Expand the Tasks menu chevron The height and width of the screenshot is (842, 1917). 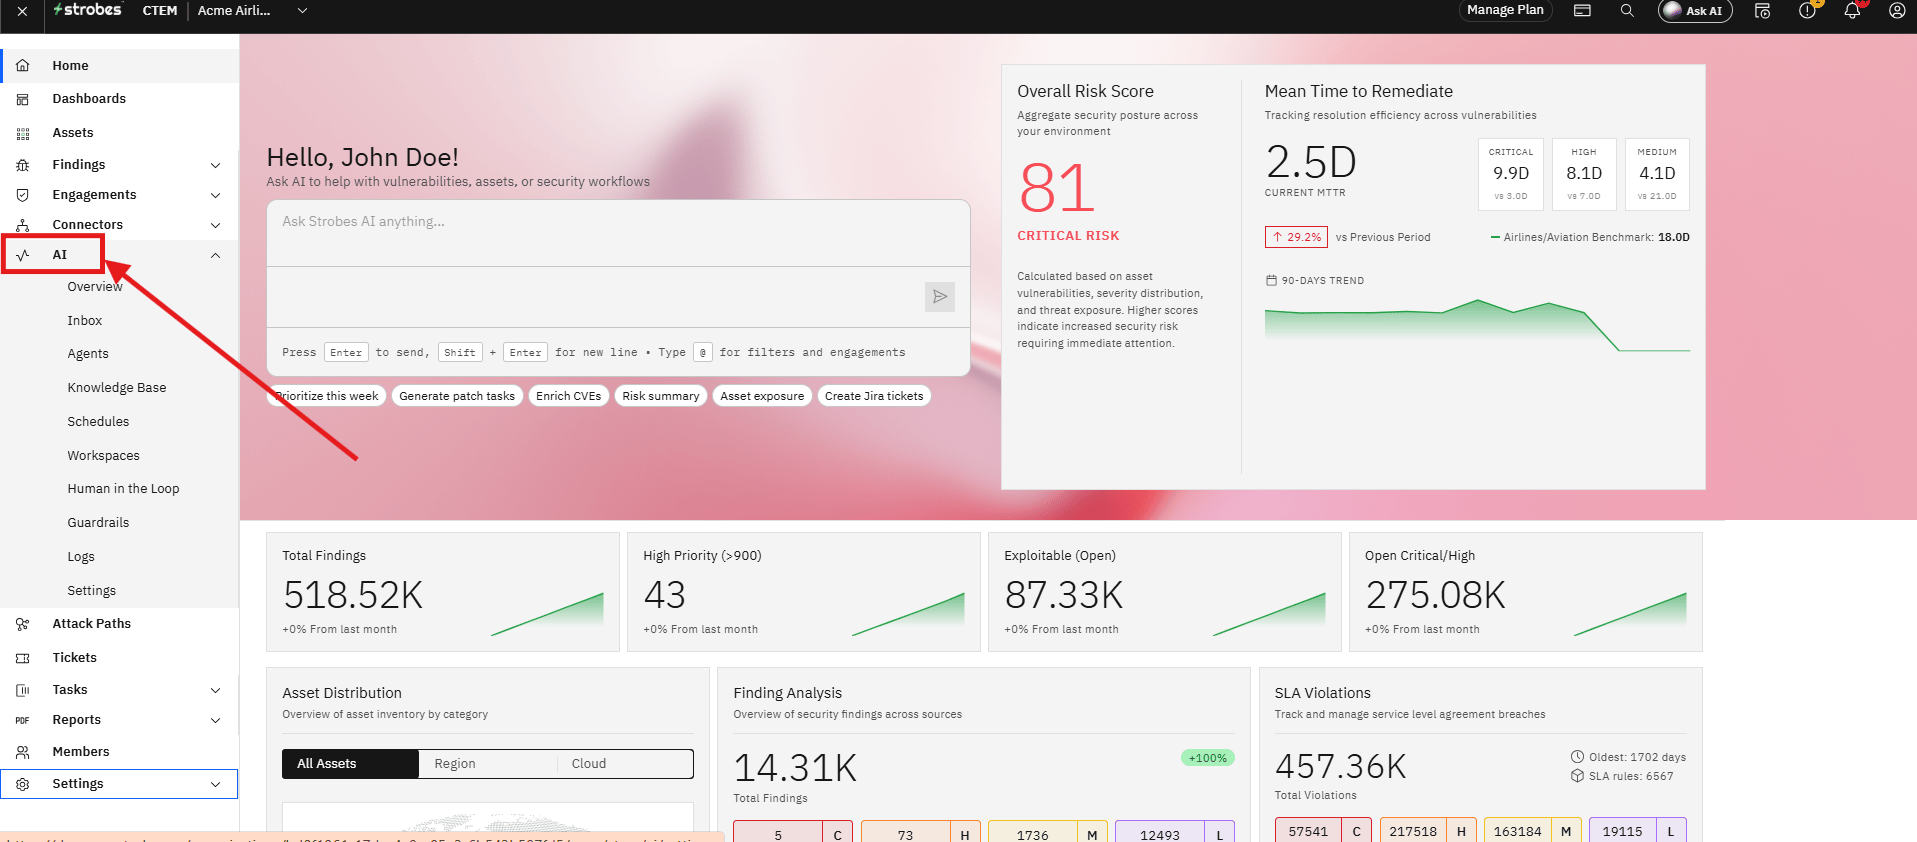coord(215,690)
